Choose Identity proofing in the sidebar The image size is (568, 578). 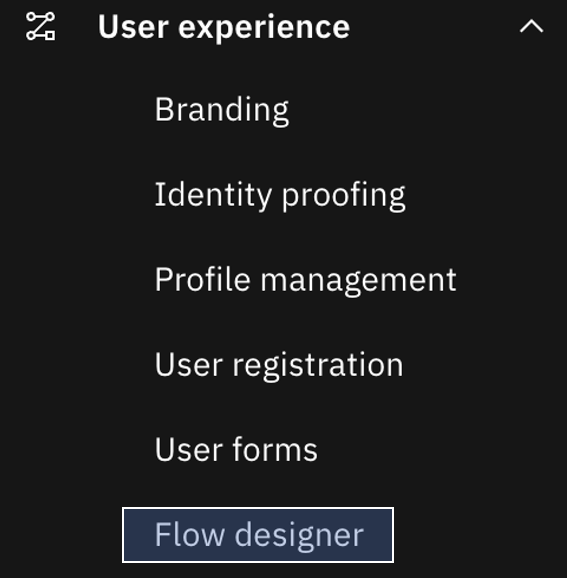[280, 195]
